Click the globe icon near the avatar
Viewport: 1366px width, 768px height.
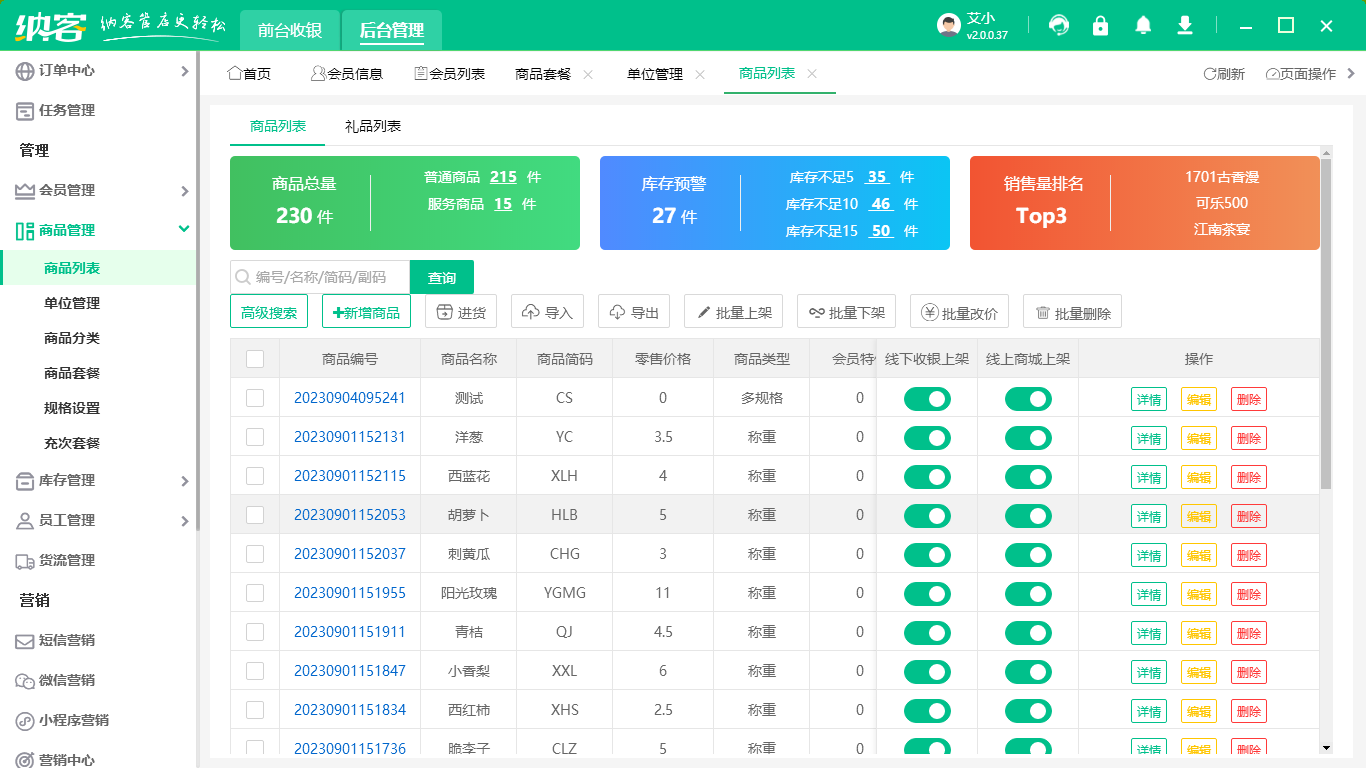1059,25
